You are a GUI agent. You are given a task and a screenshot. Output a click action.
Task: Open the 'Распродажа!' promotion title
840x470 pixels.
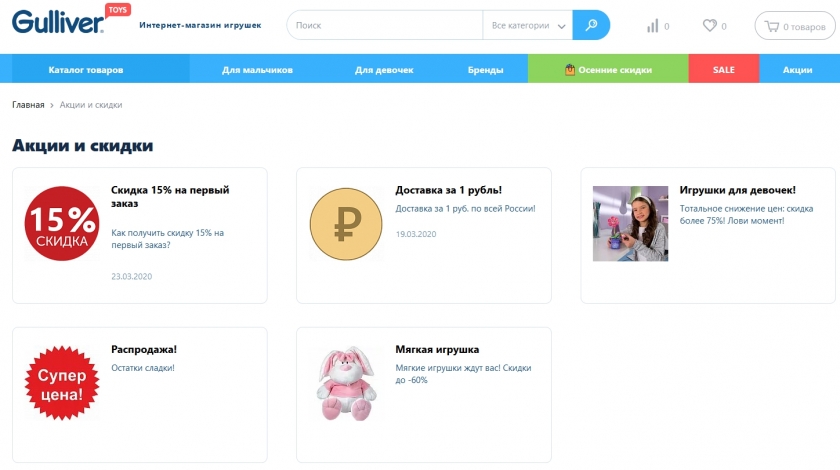[143, 350]
